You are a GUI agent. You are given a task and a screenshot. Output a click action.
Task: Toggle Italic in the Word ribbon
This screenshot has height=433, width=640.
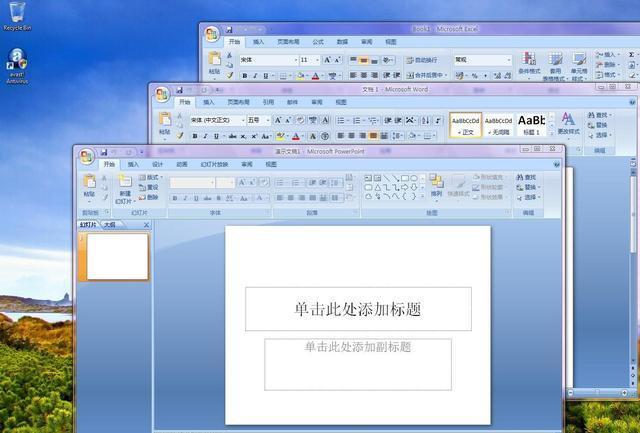pyautogui.click(x=205, y=136)
